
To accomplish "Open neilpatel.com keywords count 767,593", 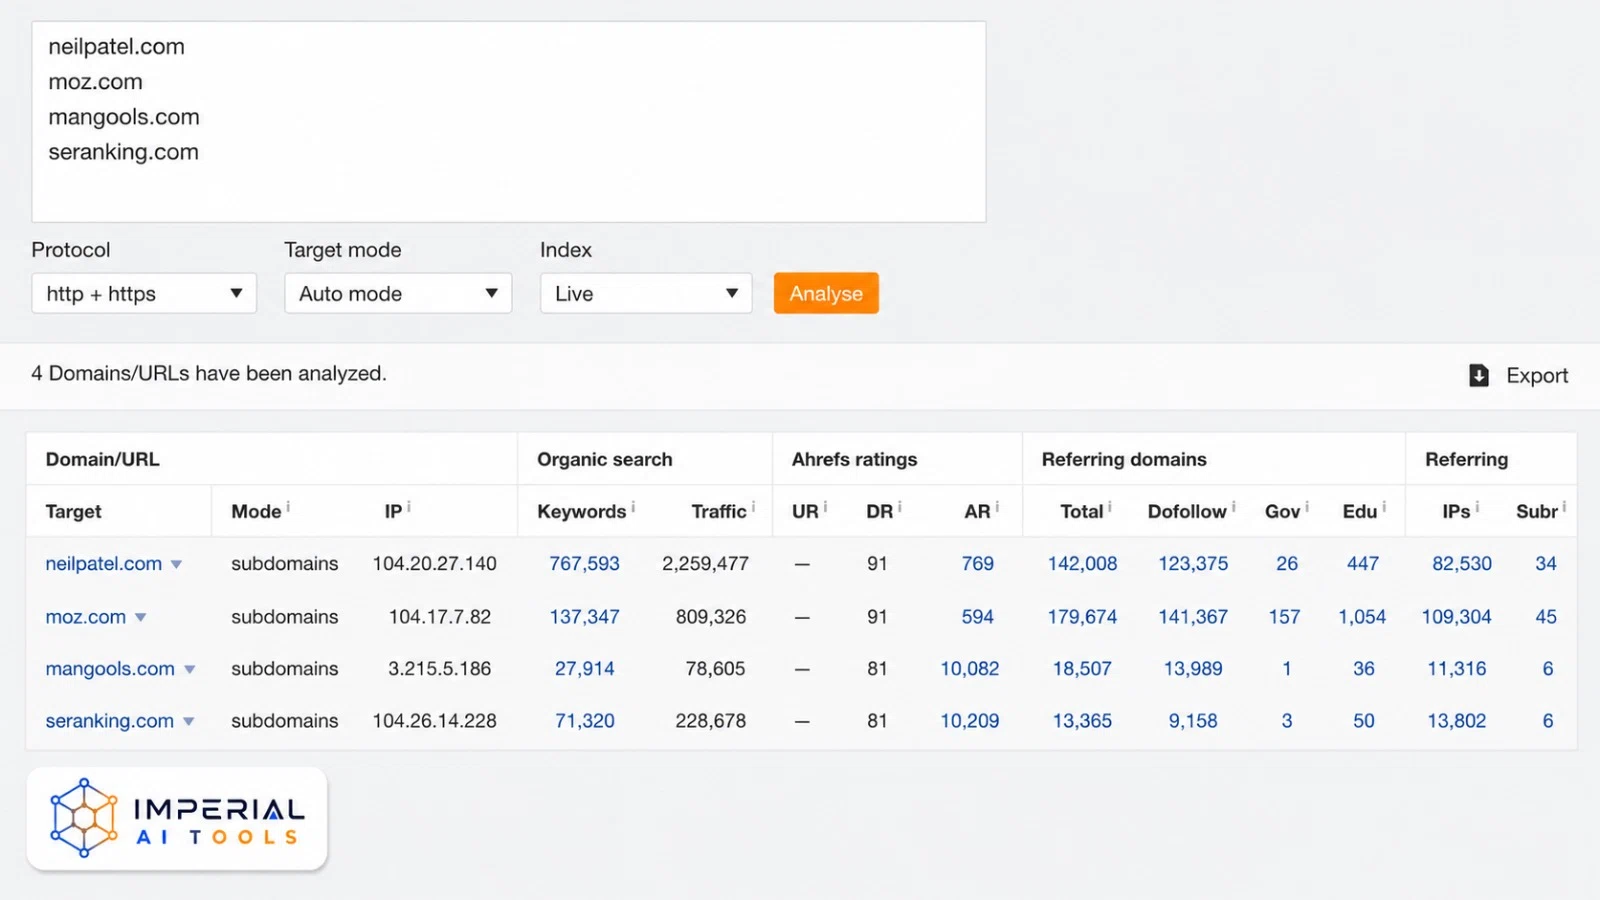I will tap(584, 563).
